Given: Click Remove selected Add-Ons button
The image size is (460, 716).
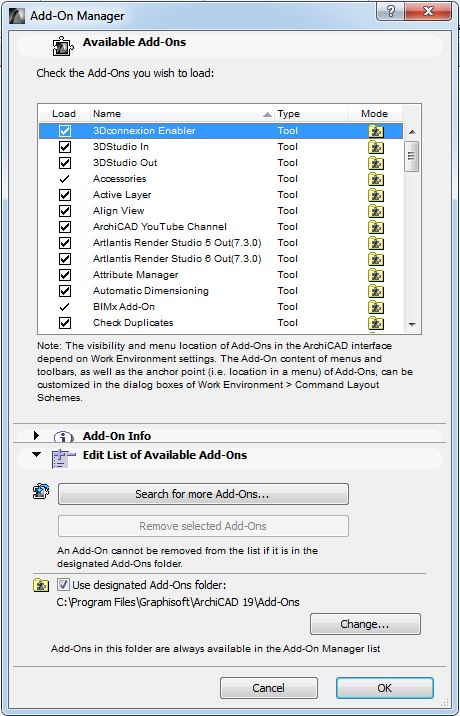Looking at the screenshot, I should (203, 526).
